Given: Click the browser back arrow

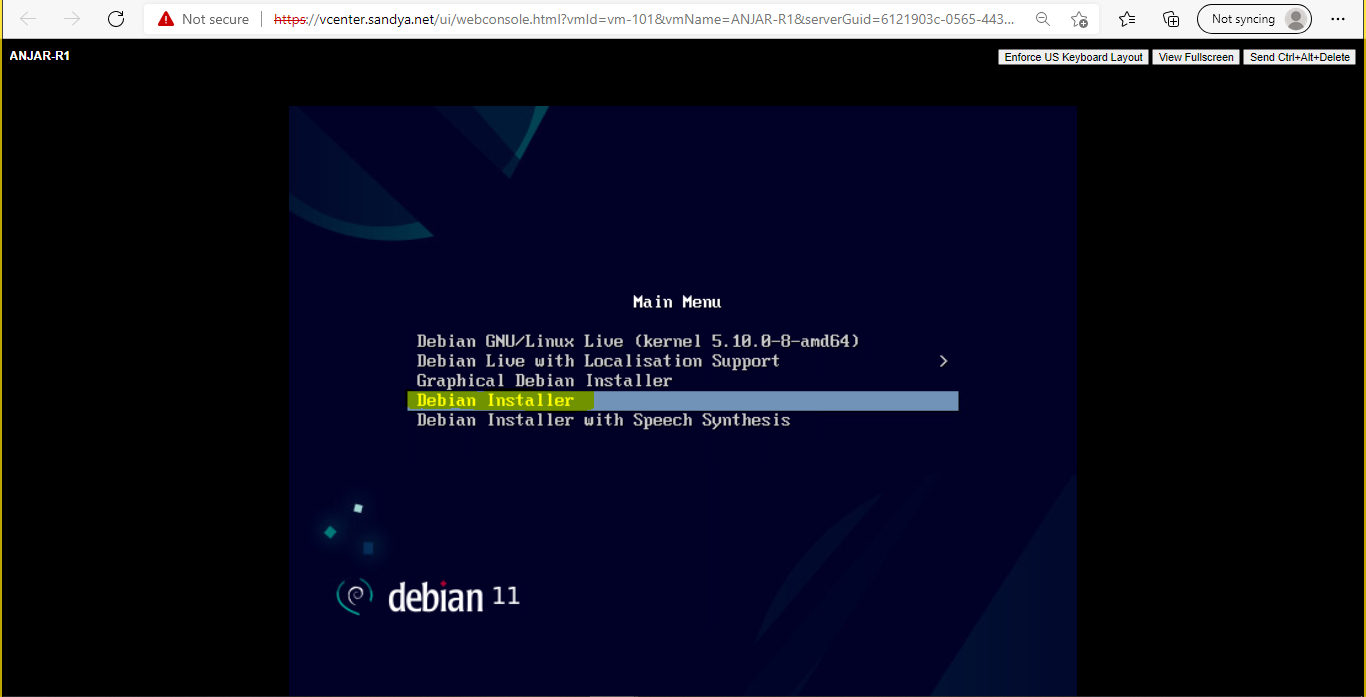Looking at the screenshot, I should (28, 19).
